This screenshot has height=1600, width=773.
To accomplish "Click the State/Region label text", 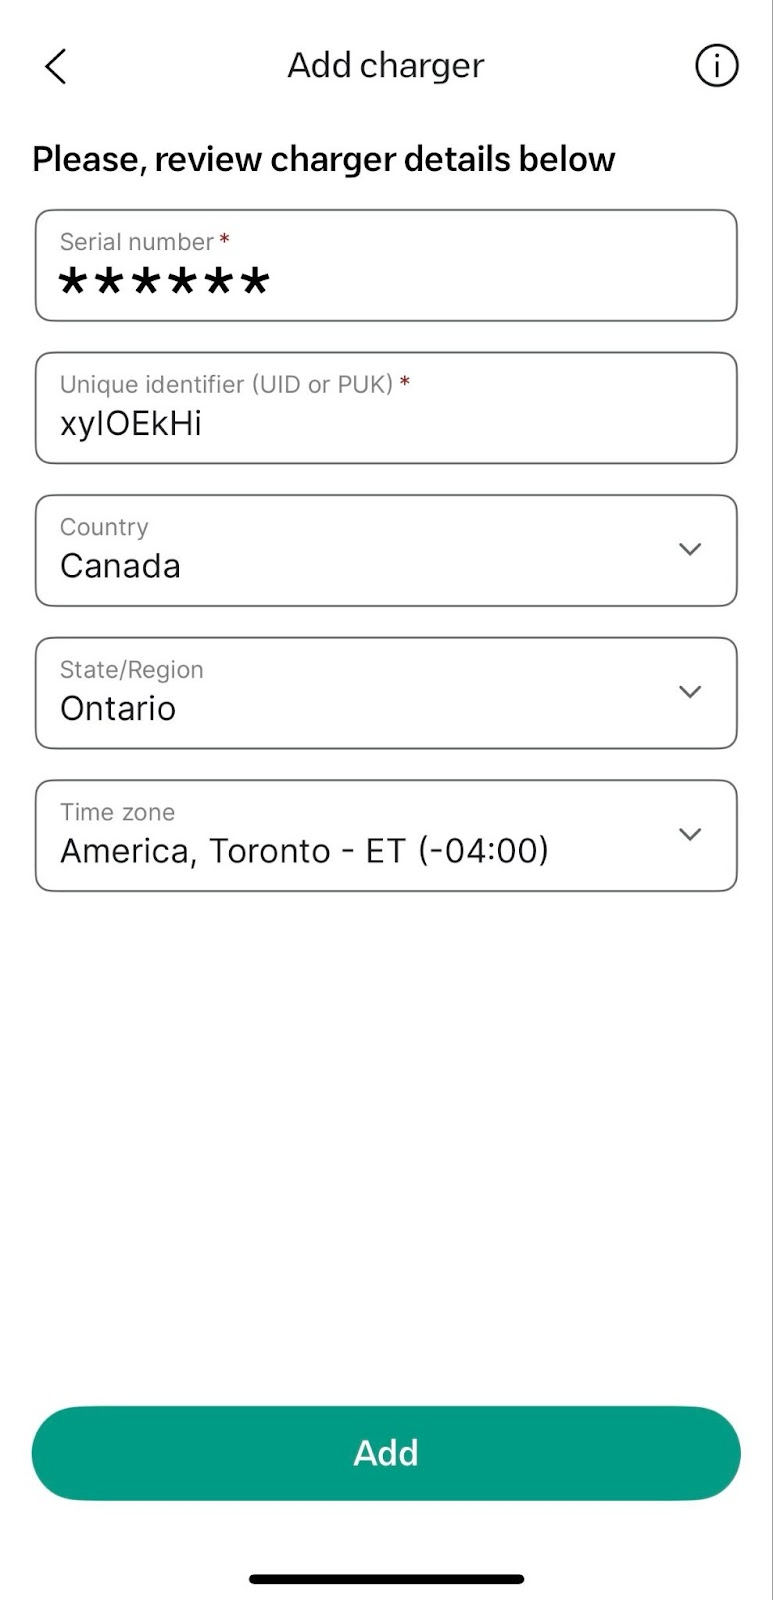I will (131, 670).
